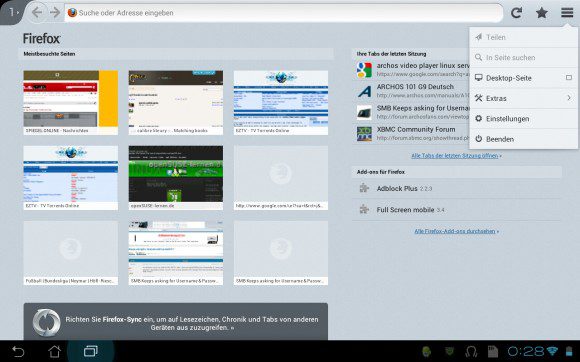Open ARCHOS 101 G9 Deutsch tab
580x362 pixels.
click(411, 91)
